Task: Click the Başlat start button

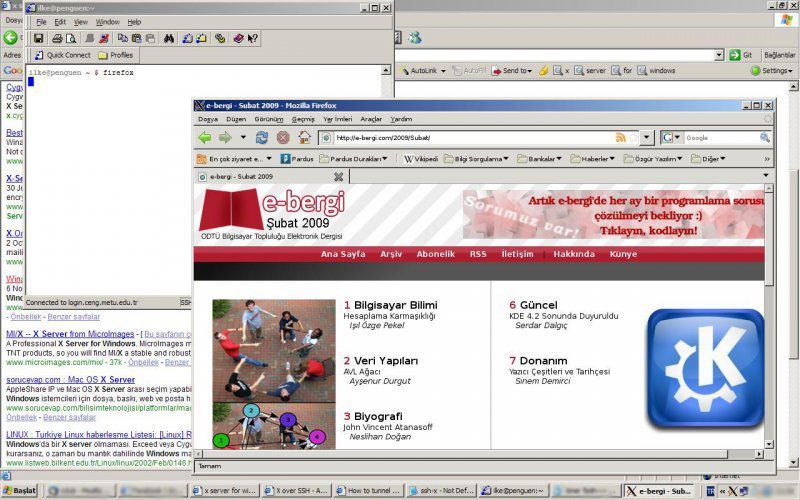Action: click(20, 491)
